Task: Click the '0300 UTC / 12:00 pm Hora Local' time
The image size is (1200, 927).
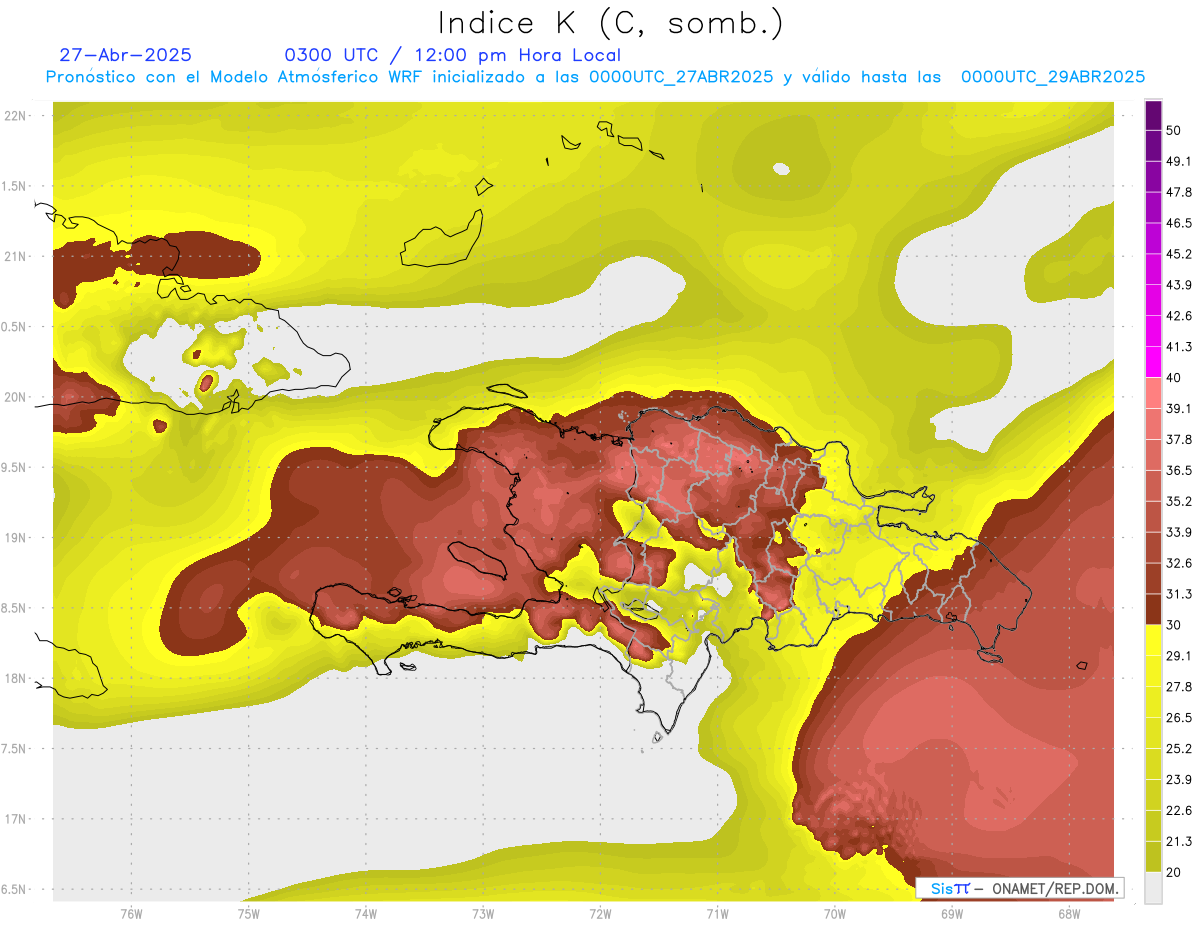Action: click(453, 56)
